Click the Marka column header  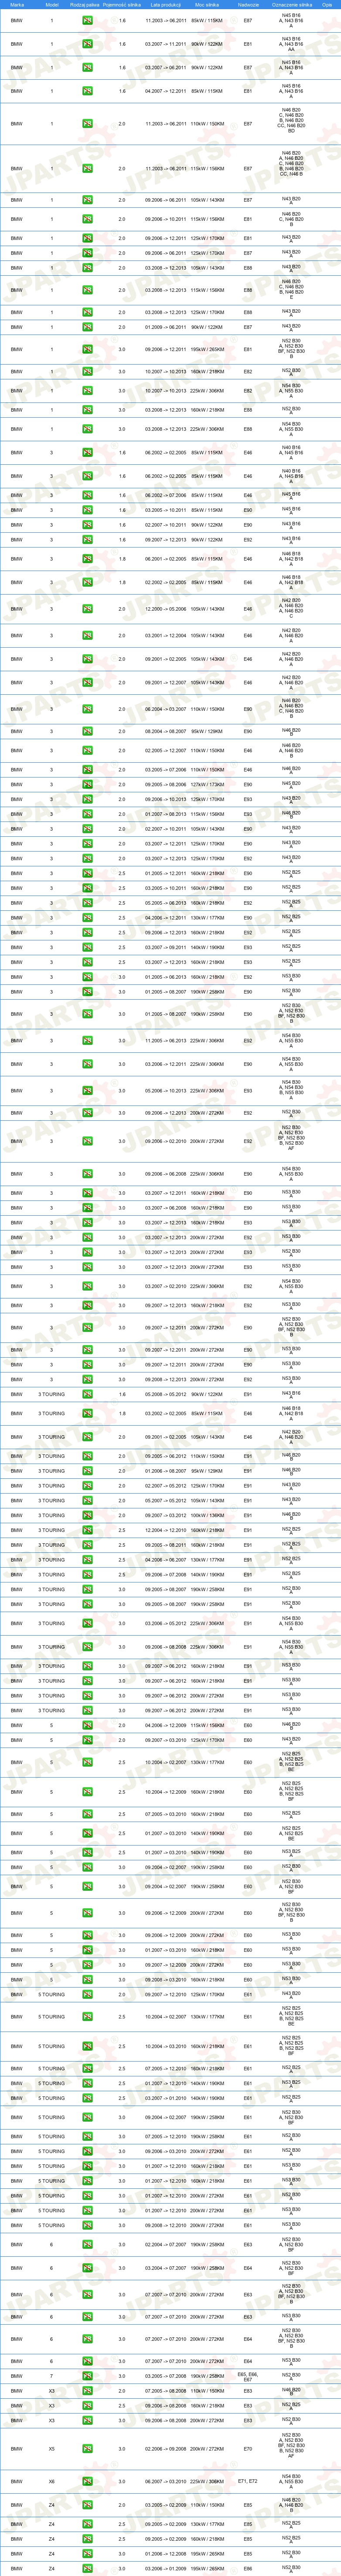(x=17, y=4)
